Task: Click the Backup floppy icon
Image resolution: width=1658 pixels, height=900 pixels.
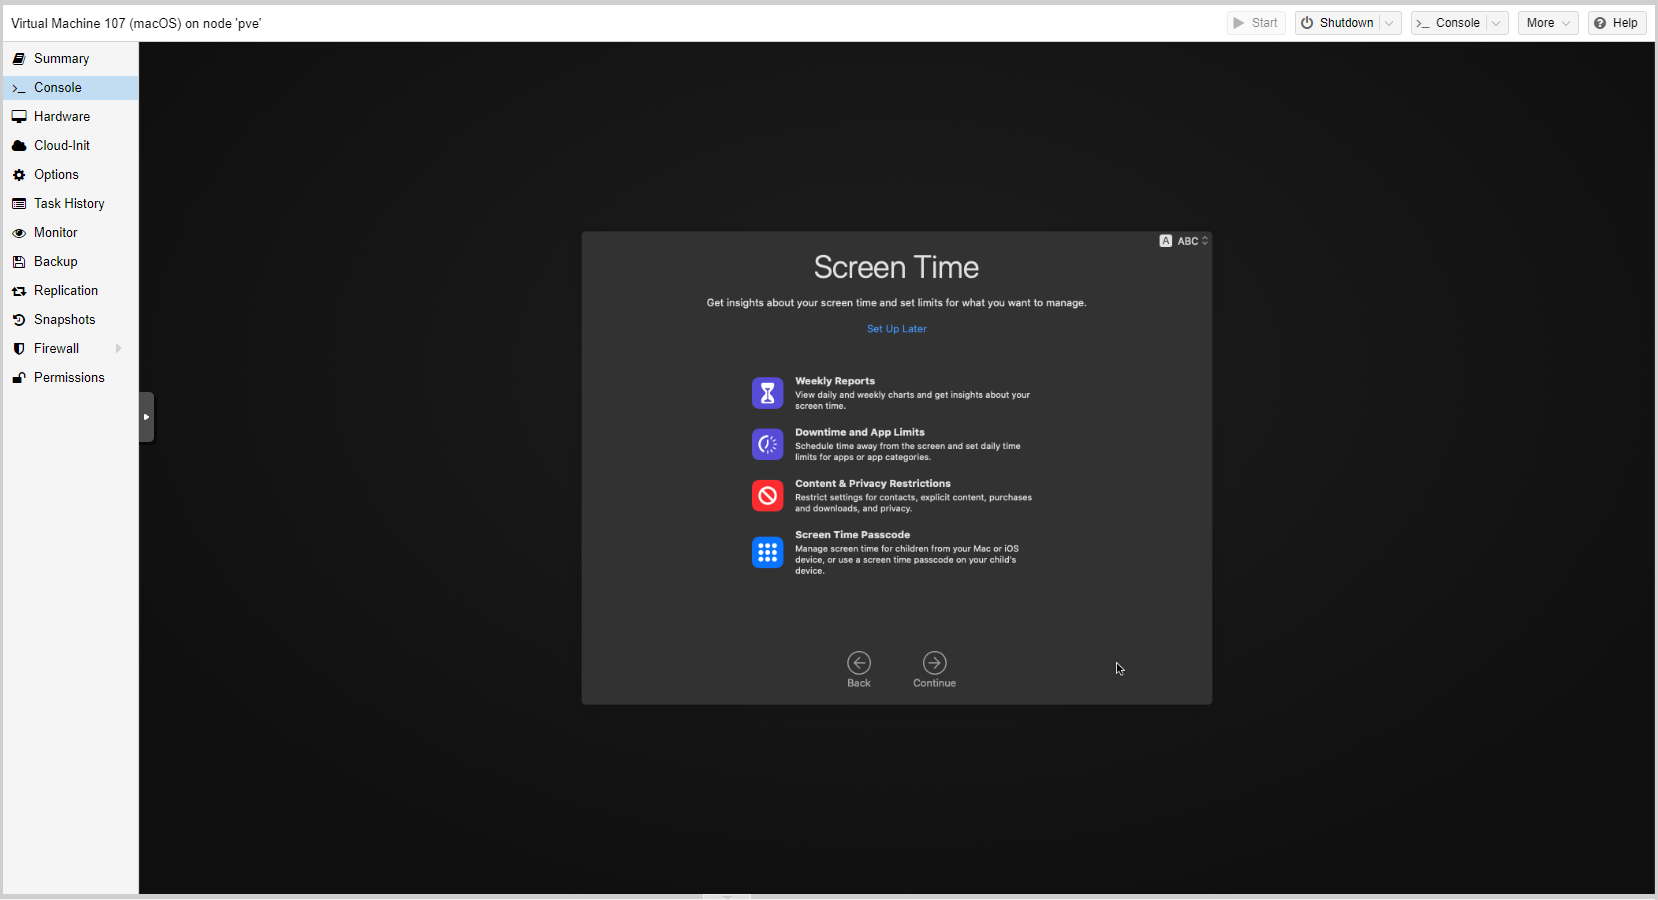Action: 19,262
